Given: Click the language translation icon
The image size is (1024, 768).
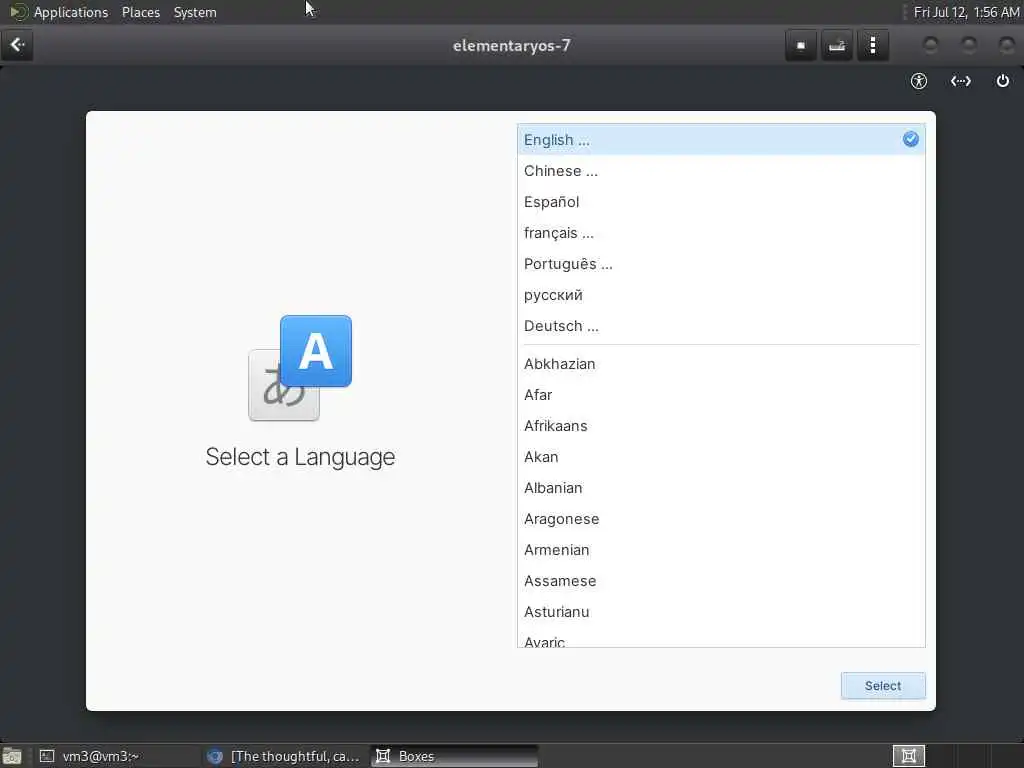Looking at the screenshot, I should [x=300, y=368].
